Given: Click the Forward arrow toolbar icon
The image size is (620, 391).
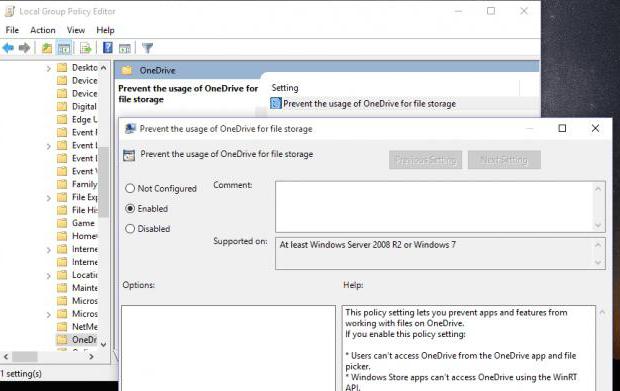Looking at the screenshot, I should tap(25, 48).
